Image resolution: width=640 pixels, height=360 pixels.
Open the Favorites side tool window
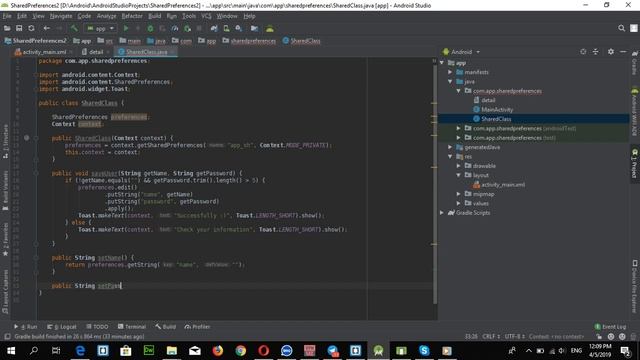point(5,240)
